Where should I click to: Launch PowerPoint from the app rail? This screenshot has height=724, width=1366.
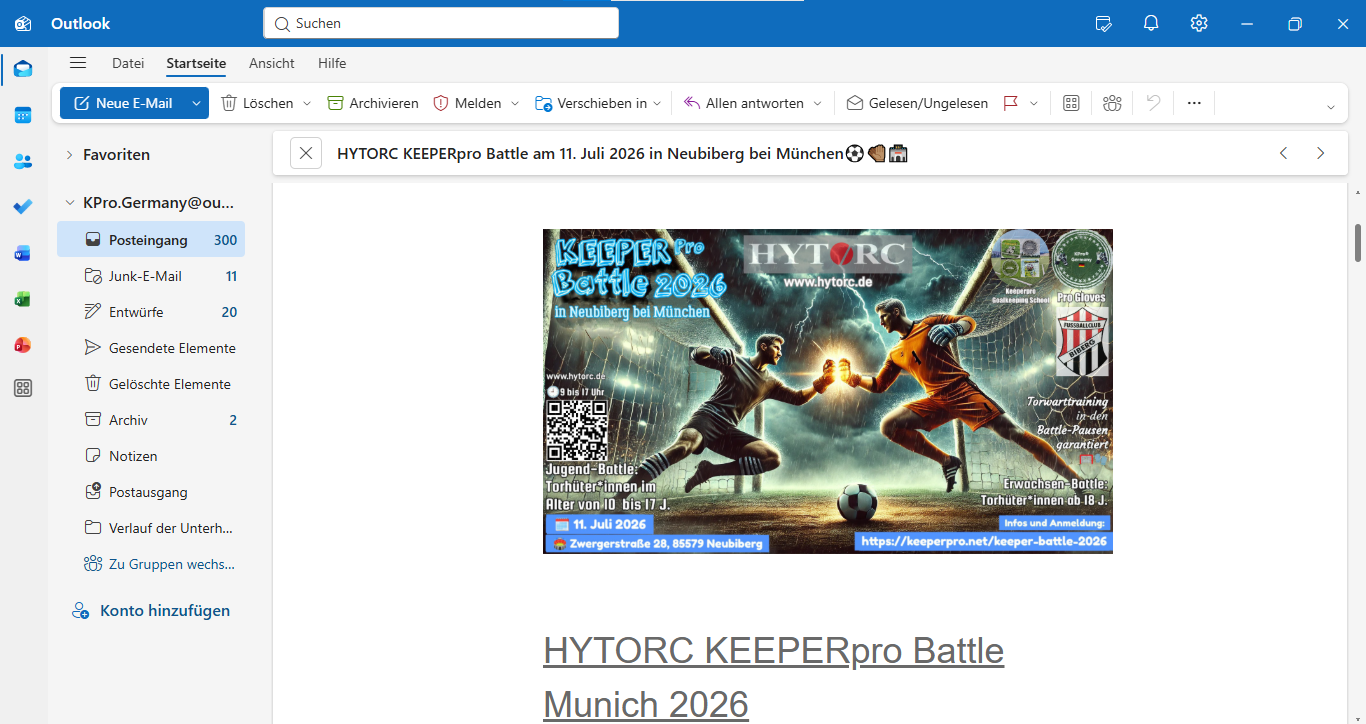pyautogui.click(x=23, y=345)
